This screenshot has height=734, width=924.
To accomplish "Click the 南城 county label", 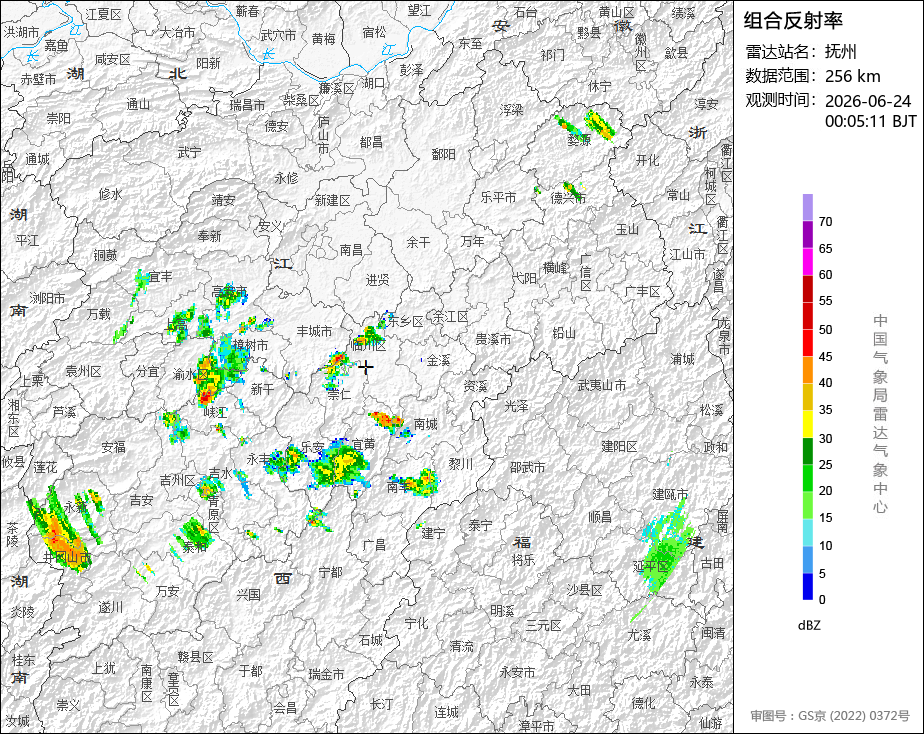I will 425,424.
